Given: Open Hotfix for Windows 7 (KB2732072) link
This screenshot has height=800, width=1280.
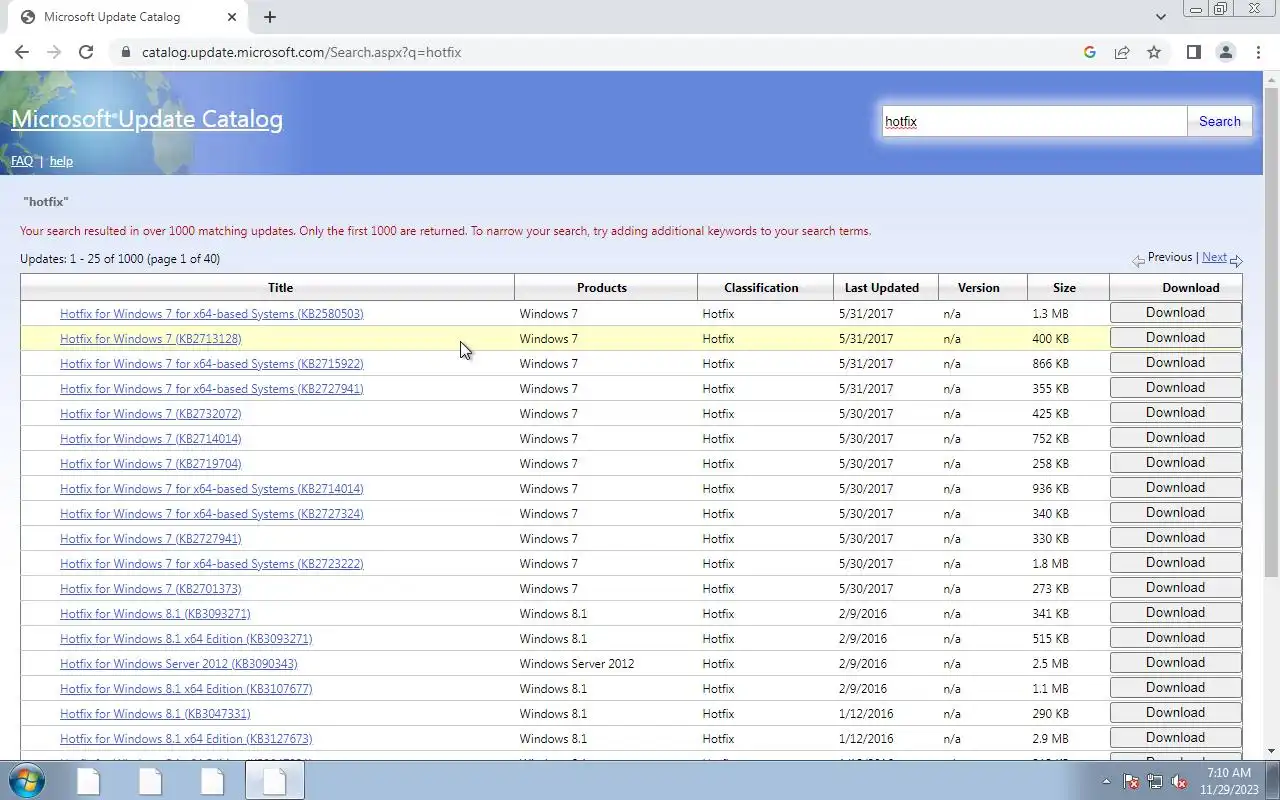Looking at the screenshot, I should click(x=150, y=414).
